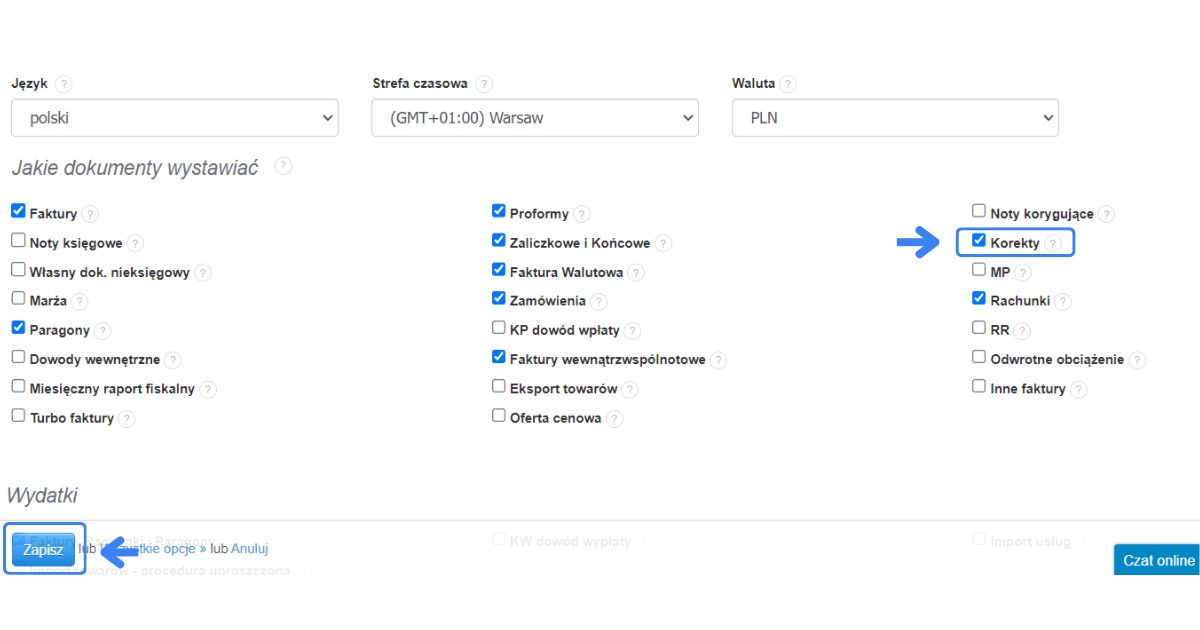
Task: Open the Waluta dropdown set to PLN
Action: (895, 118)
